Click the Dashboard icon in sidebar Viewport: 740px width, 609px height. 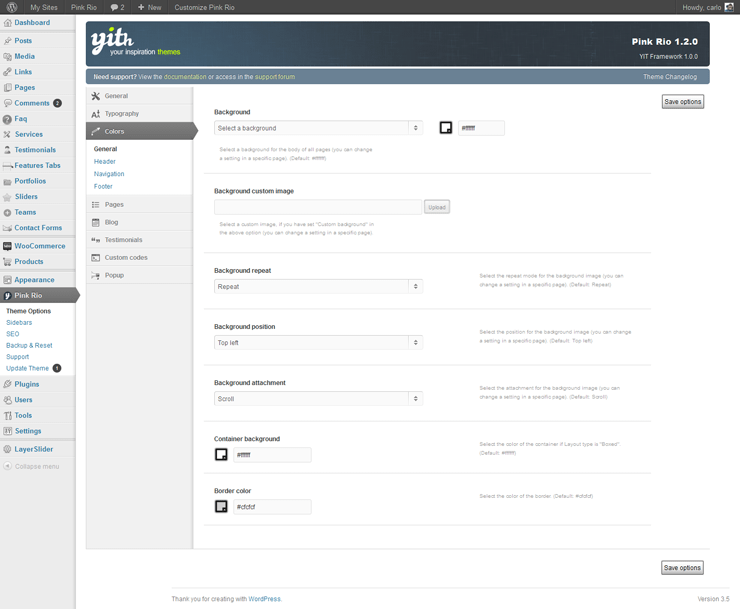[x=8, y=22]
